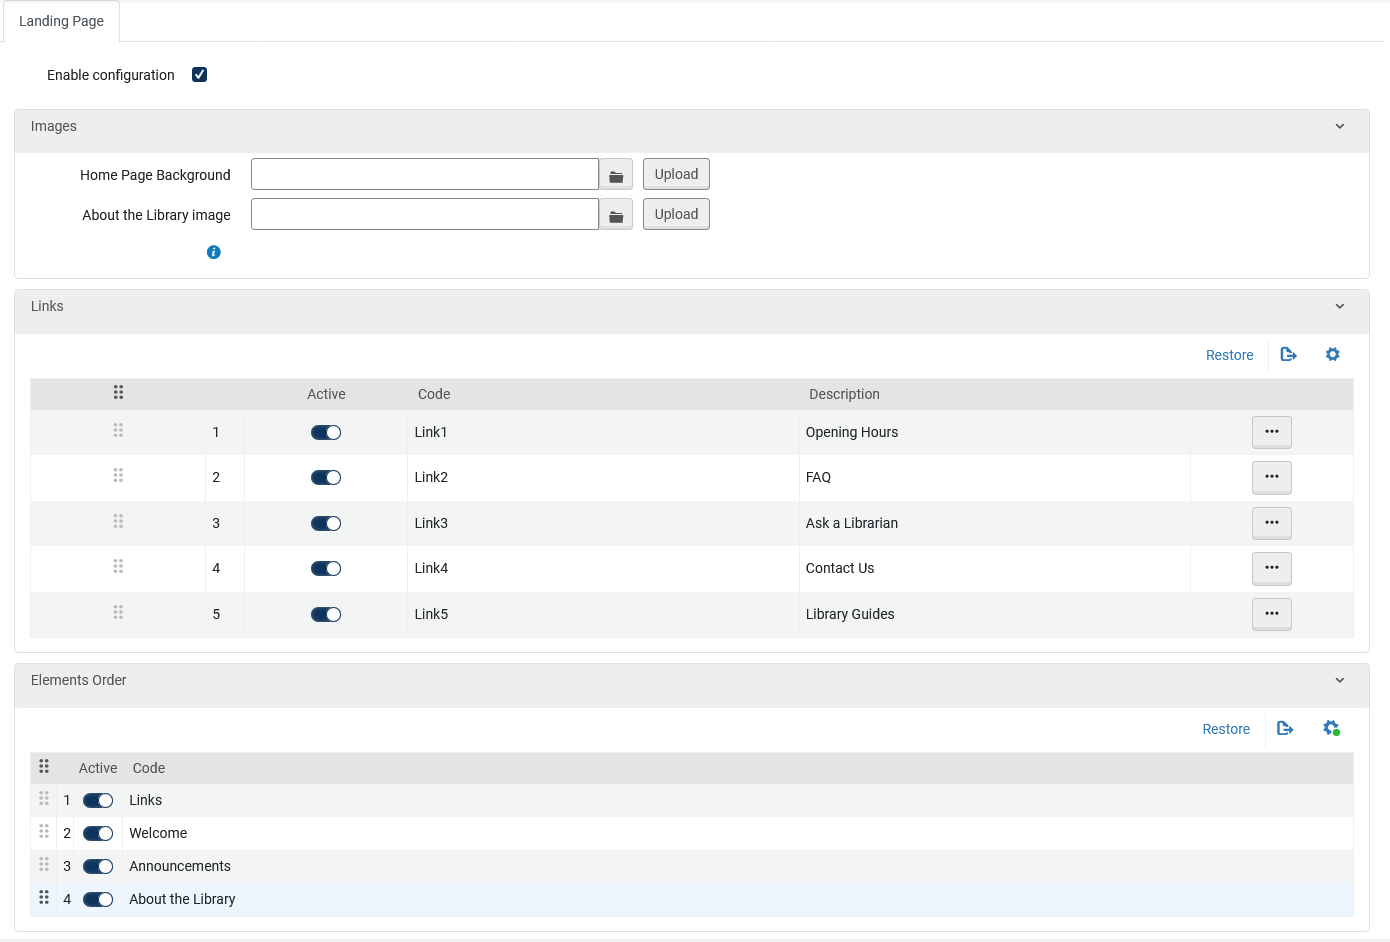This screenshot has height=942, width=1390.
Task: Click the Images section title
Action: pos(54,126)
